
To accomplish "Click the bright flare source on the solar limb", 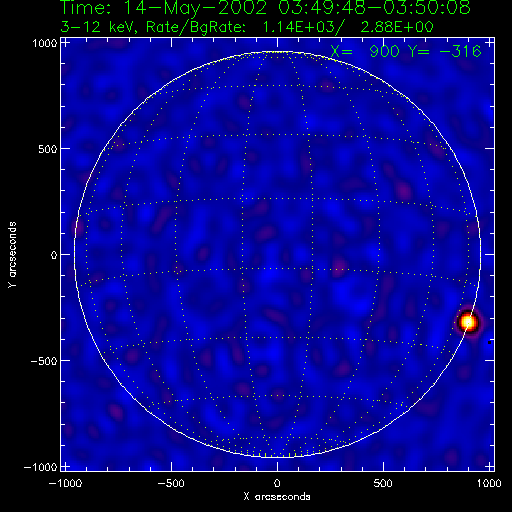I will click(x=468, y=322).
